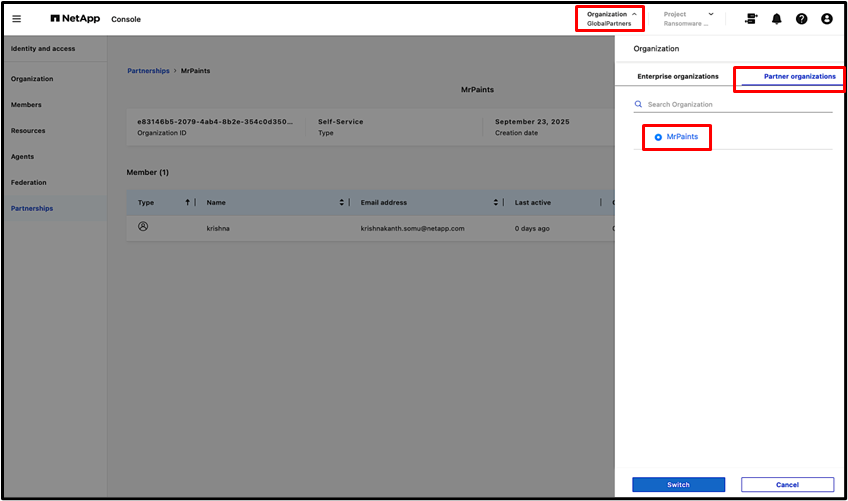The image size is (848, 501).
Task: Click the '0 days ago' cell
Action: pyautogui.click(x=532, y=228)
